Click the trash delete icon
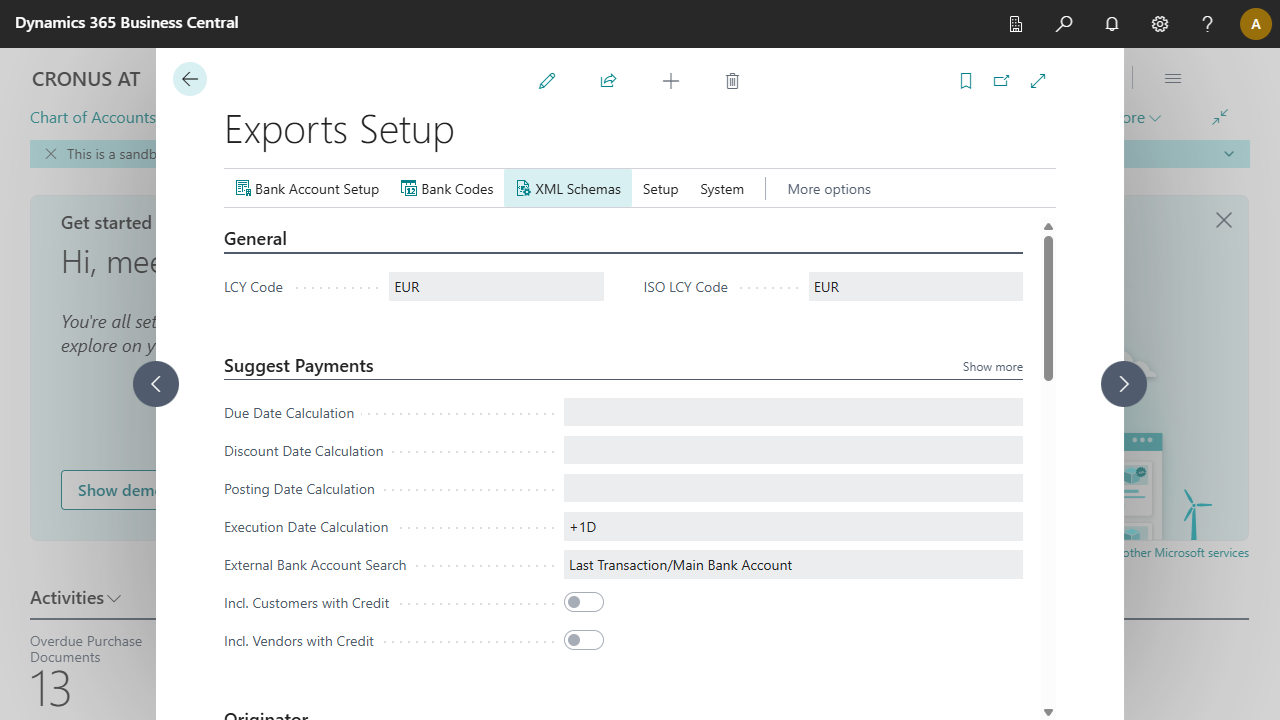The height and width of the screenshot is (720, 1280). pos(732,81)
